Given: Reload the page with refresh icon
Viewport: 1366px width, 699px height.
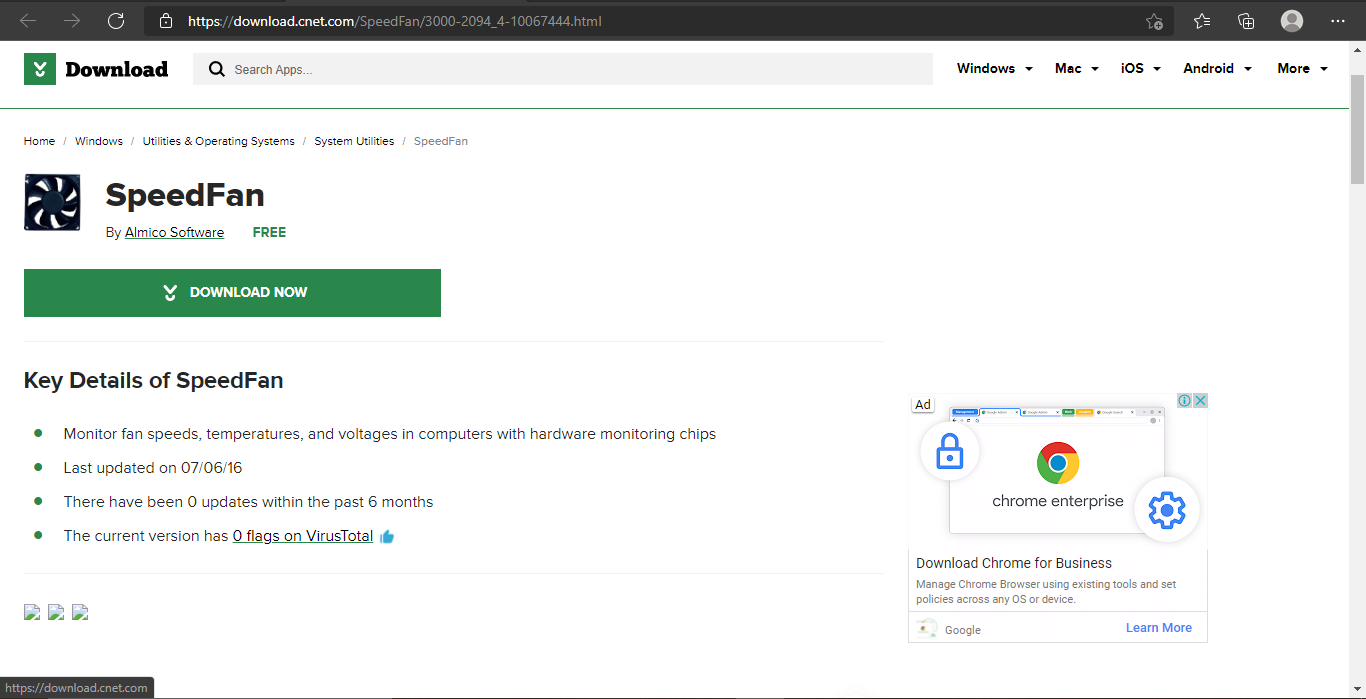Looking at the screenshot, I should (x=116, y=21).
